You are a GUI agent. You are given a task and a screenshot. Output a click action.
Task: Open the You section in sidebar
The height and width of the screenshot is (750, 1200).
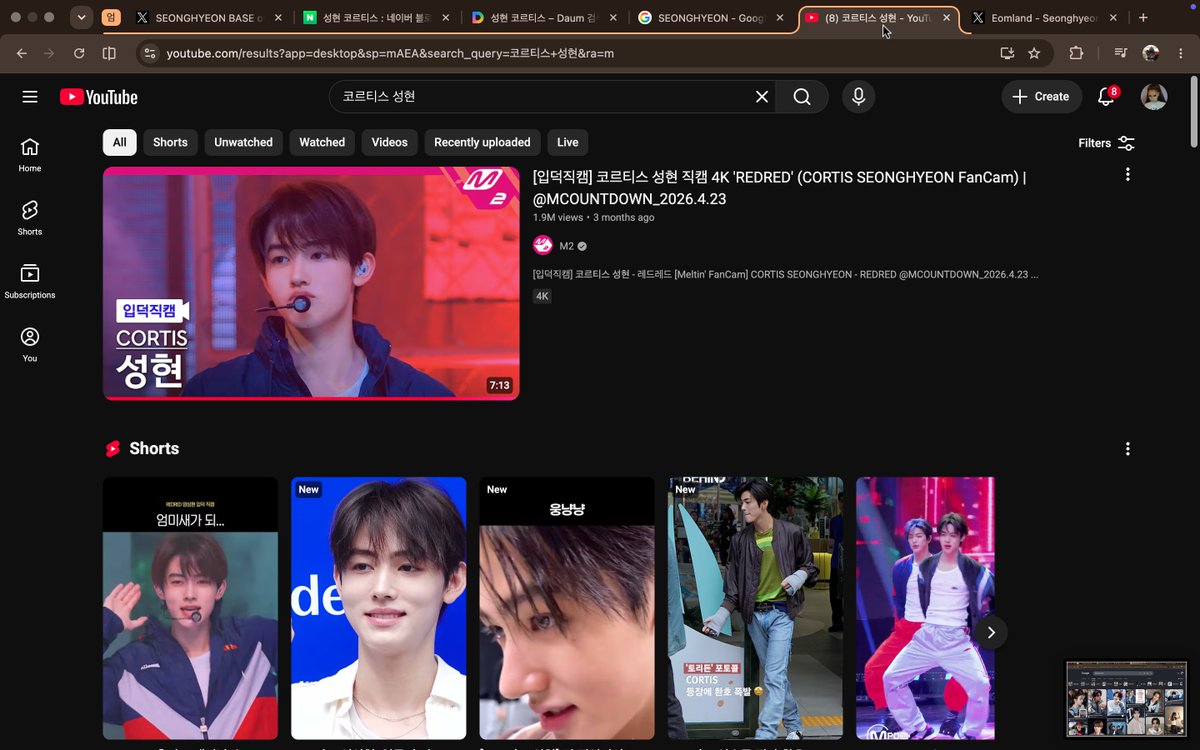(x=30, y=345)
